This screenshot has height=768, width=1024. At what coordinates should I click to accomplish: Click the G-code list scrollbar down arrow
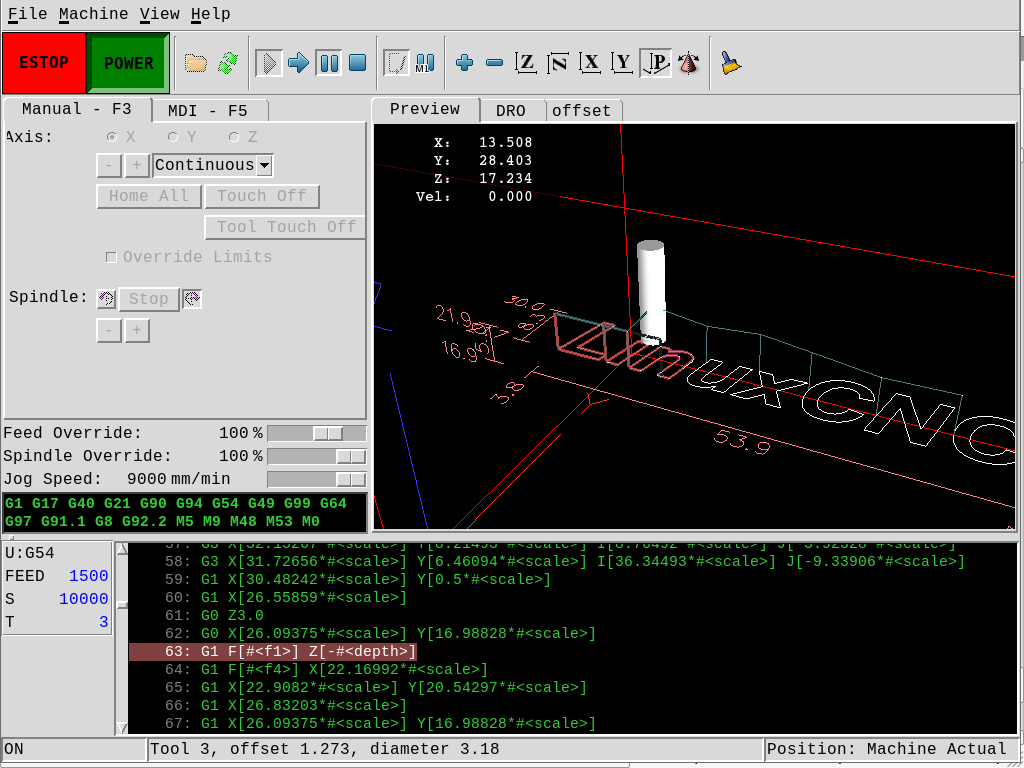[122, 728]
